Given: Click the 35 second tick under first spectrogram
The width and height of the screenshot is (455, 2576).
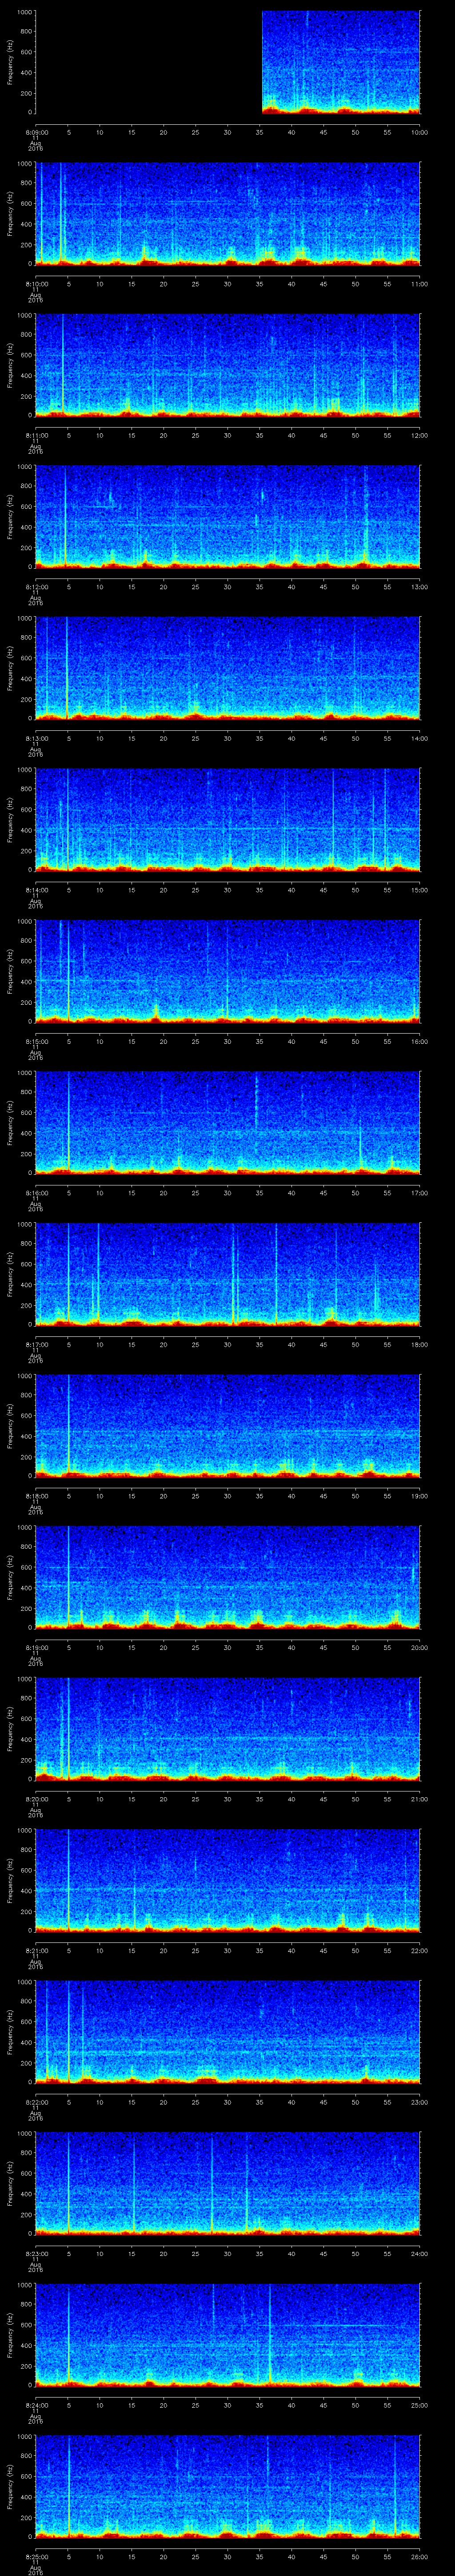Looking at the screenshot, I should click(x=259, y=132).
